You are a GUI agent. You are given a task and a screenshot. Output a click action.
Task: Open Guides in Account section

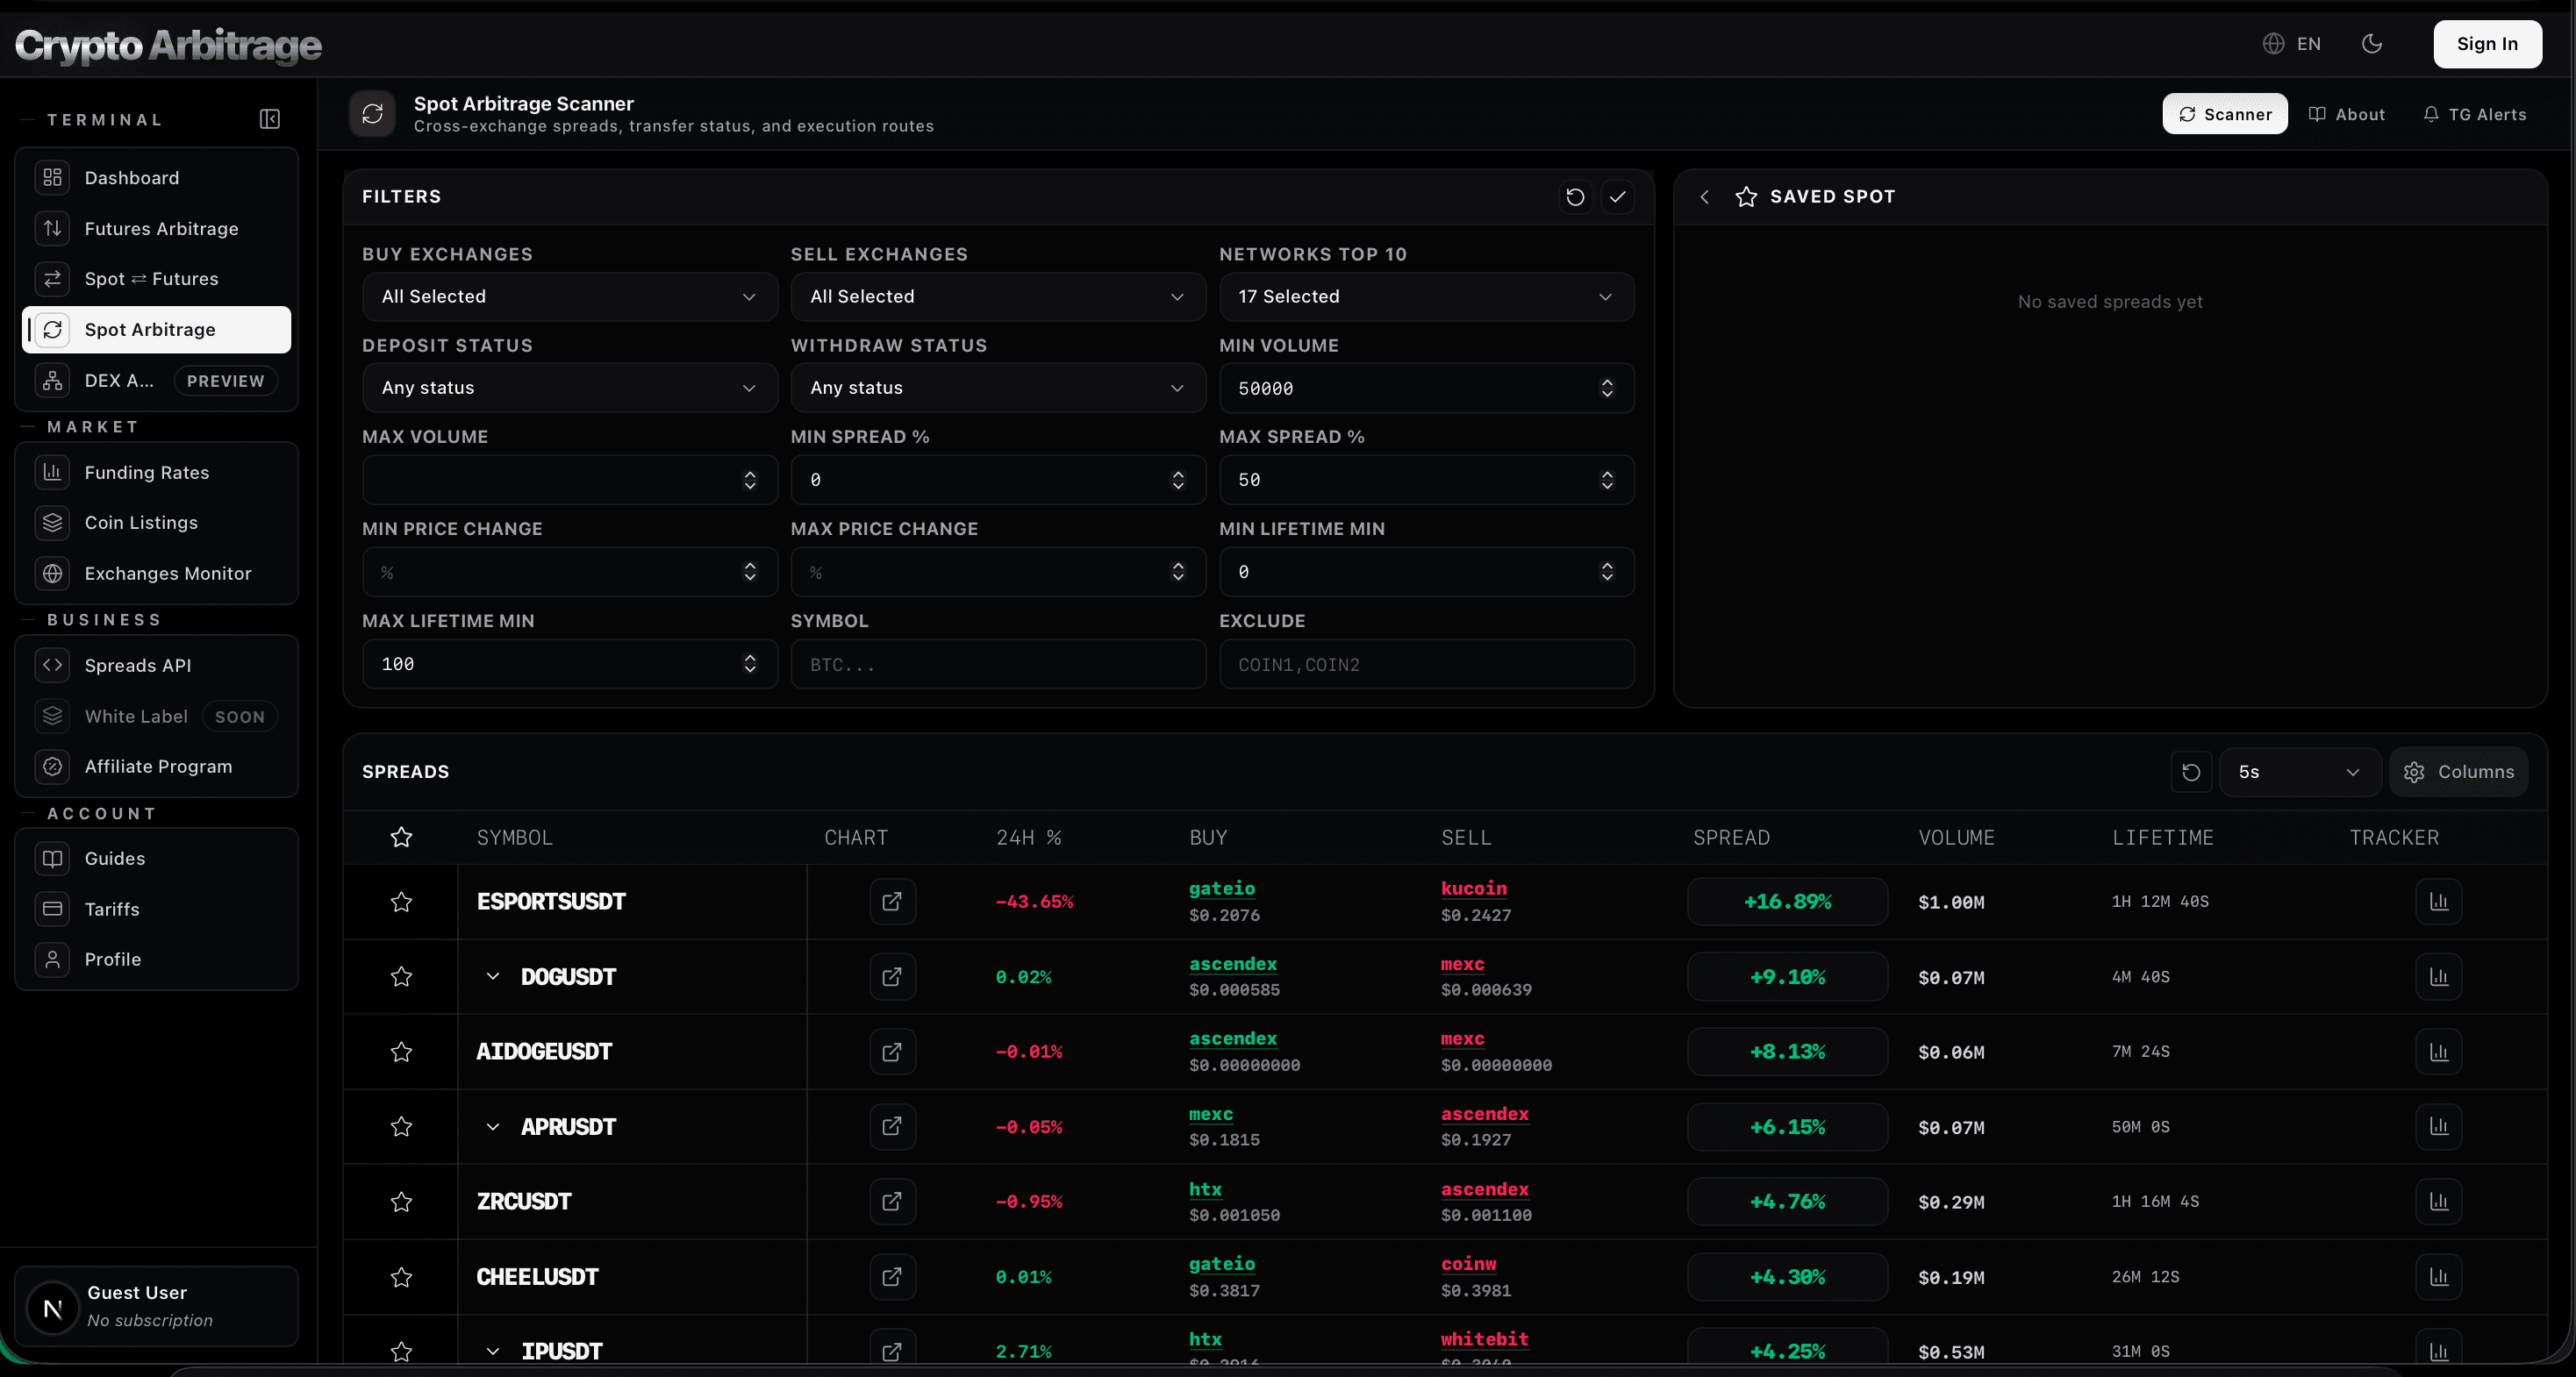point(157,859)
